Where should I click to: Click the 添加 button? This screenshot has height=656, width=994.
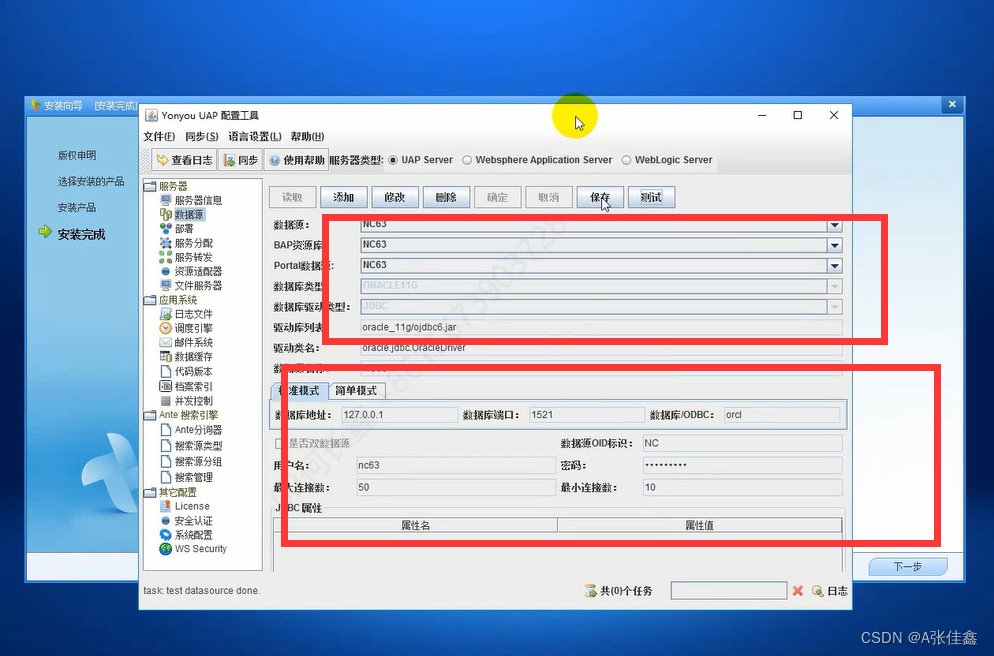(x=344, y=197)
